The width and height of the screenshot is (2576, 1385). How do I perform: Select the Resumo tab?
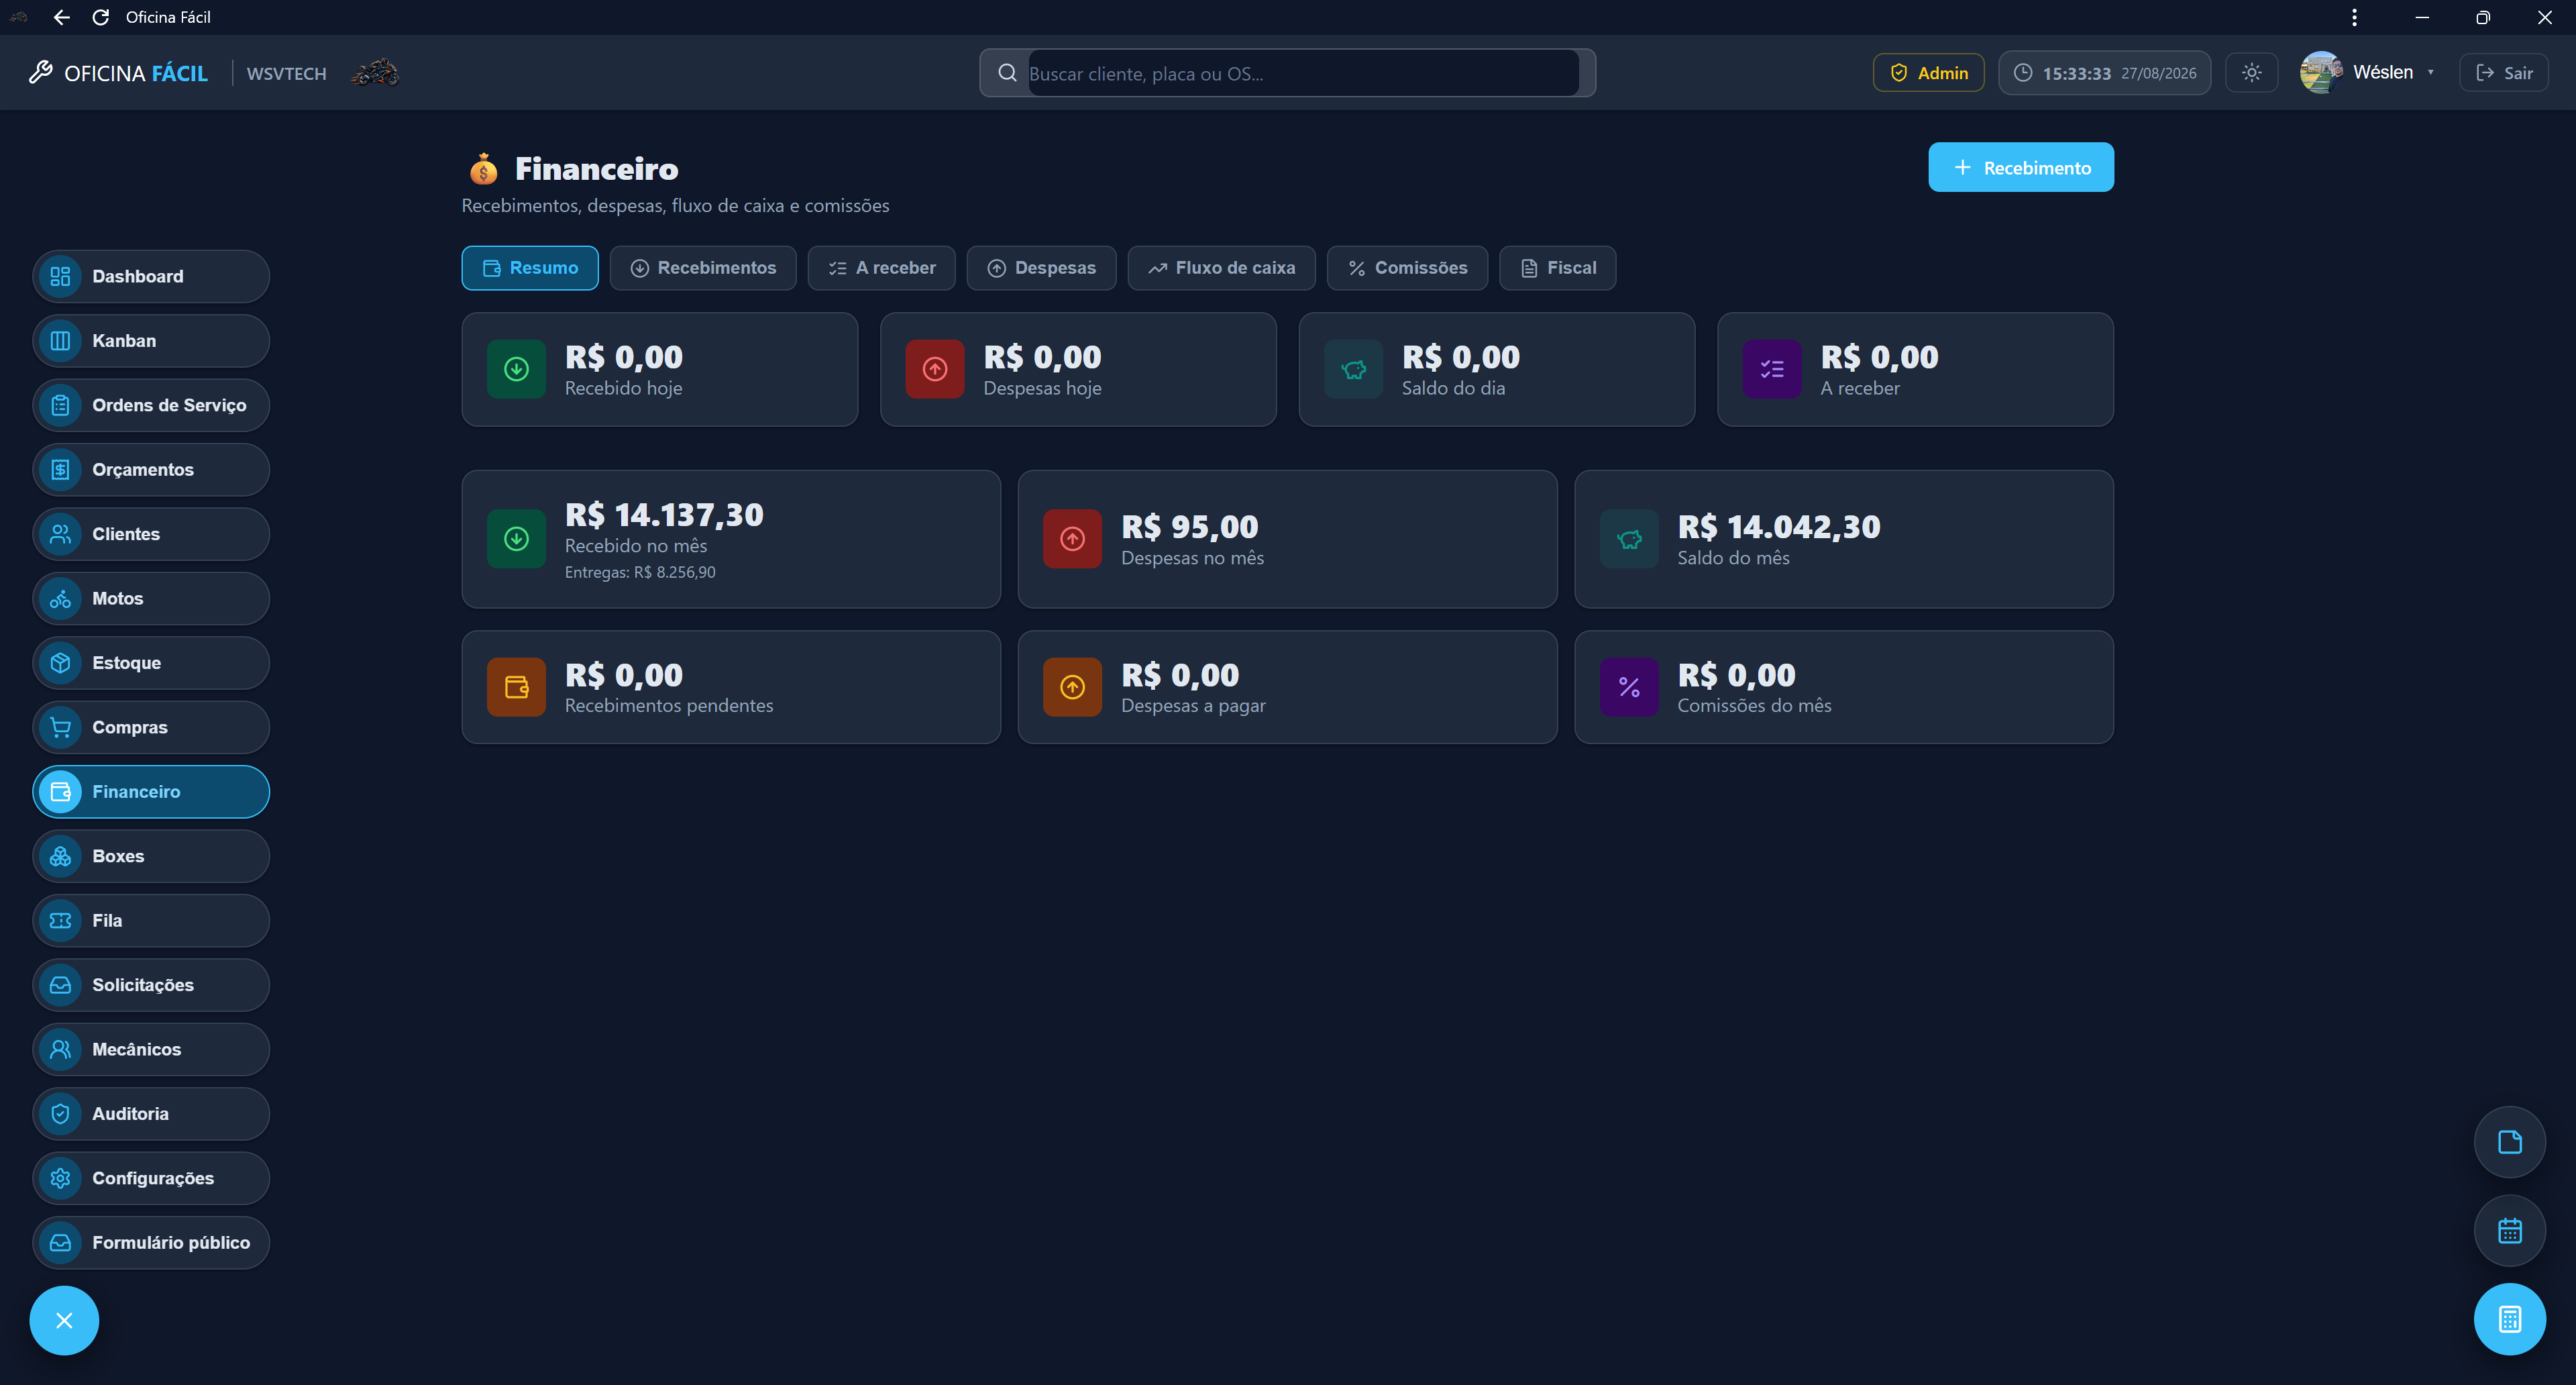pos(530,268)
